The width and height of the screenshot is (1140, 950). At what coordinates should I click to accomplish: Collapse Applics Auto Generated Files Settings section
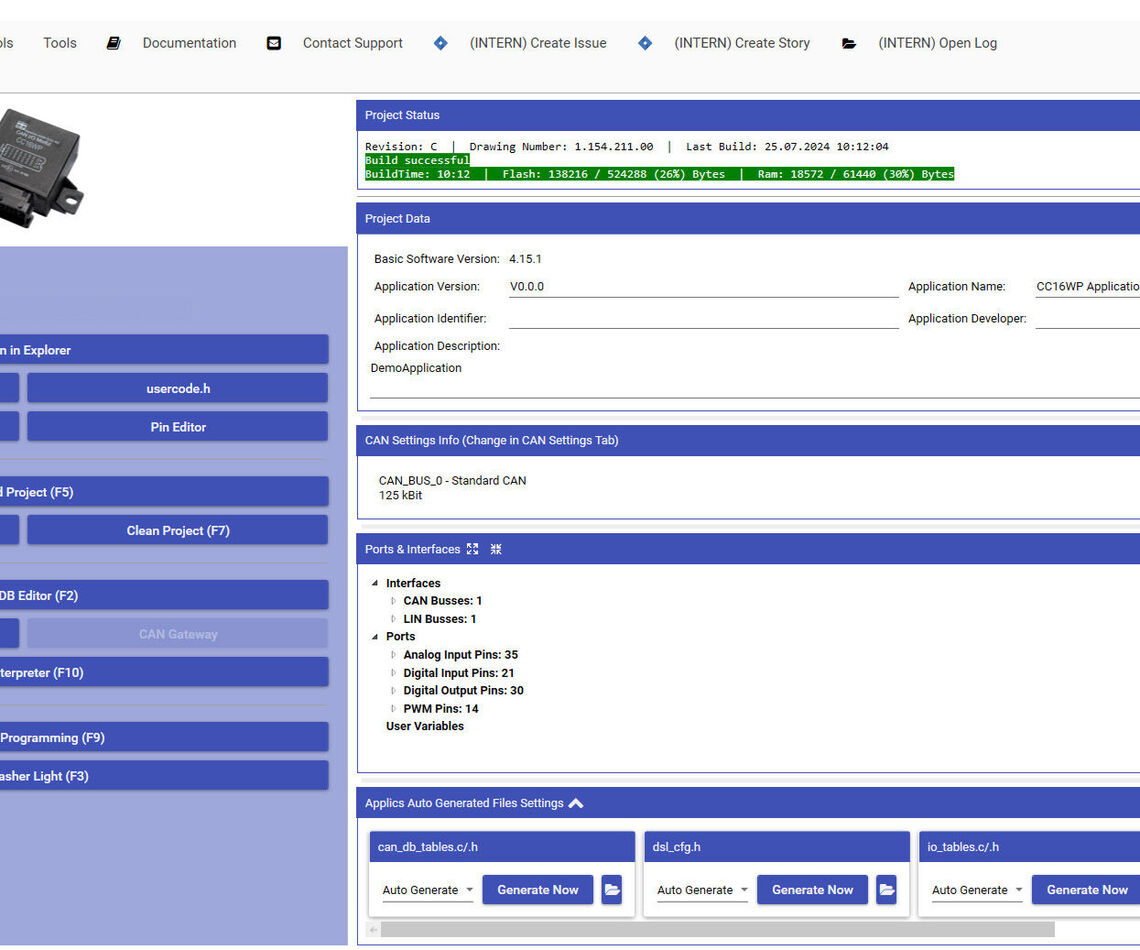(x=576, y=803)
